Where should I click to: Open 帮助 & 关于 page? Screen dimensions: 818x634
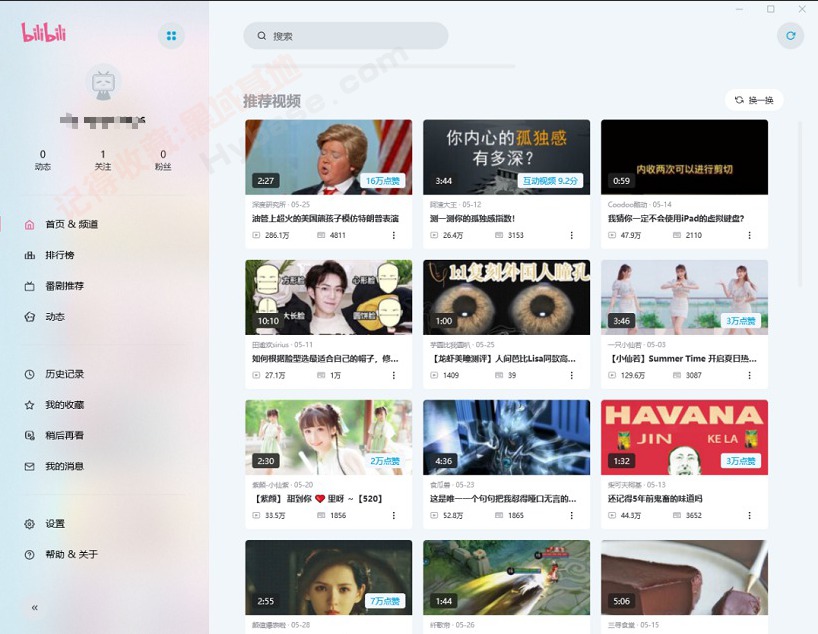coord(62,554)
